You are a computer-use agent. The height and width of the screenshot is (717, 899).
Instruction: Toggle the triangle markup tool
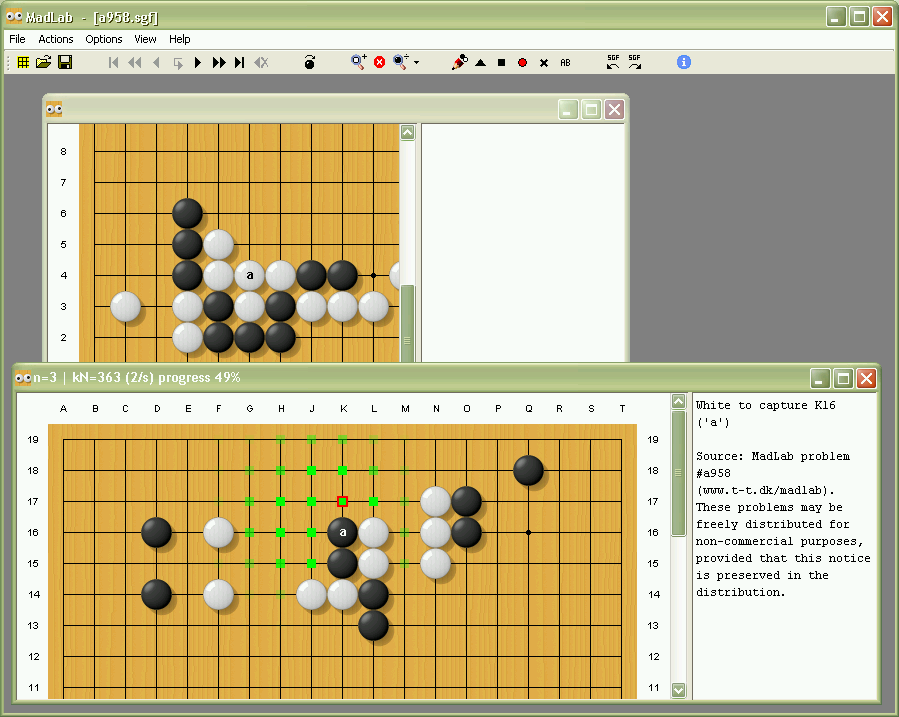click(x=480, y=62)
